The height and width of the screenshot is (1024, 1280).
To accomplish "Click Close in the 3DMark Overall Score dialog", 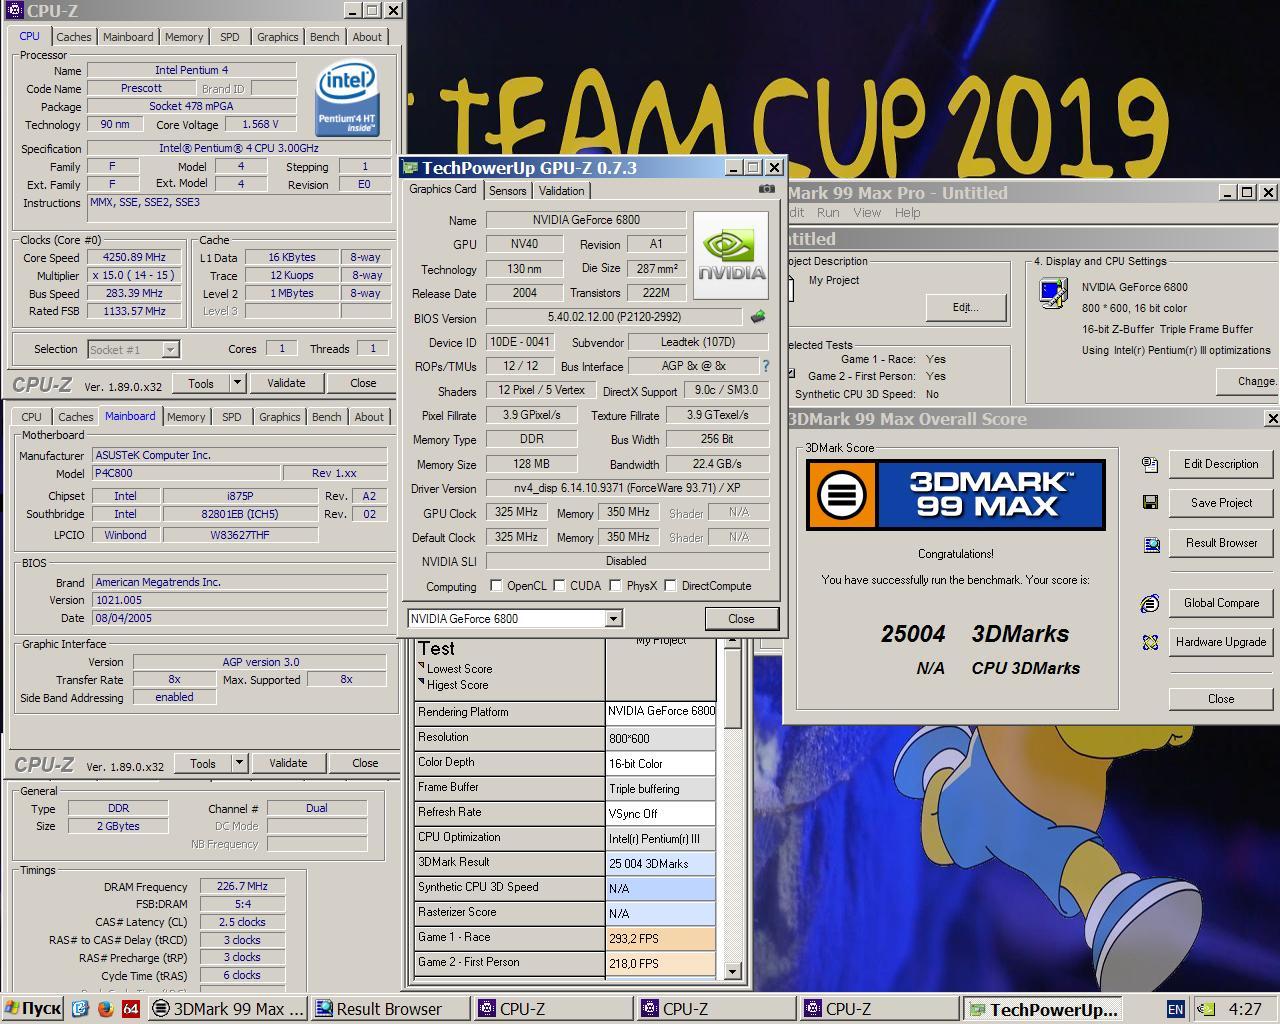I will [x=1221, y=699].
